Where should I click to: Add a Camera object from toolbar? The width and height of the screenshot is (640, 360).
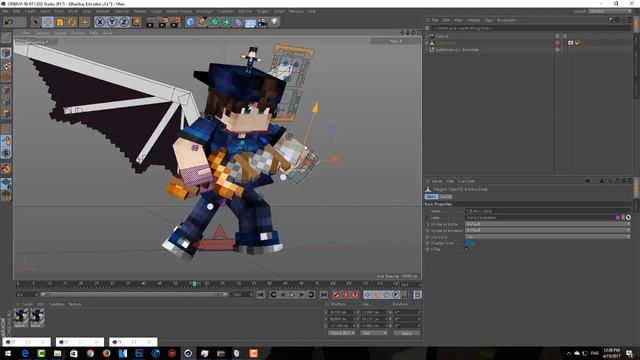click(262, 22)
